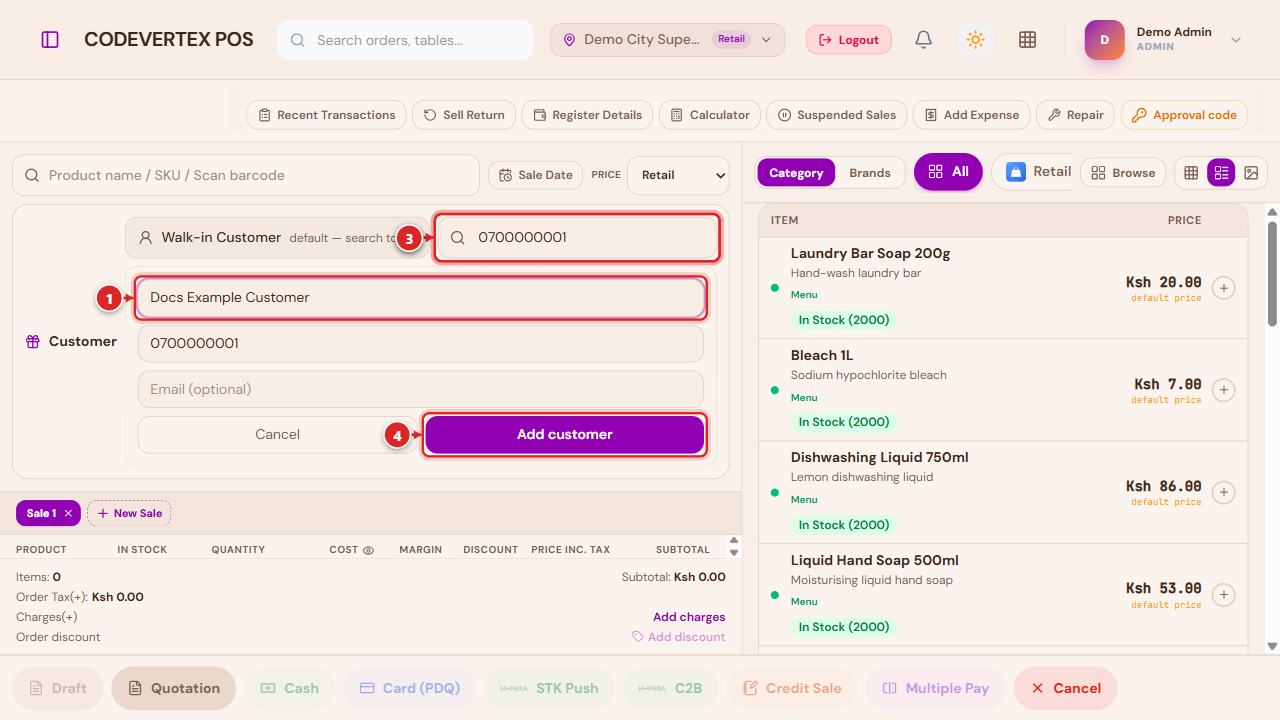
Task: Select the Sale 1 tab
Action: [41, 513]
